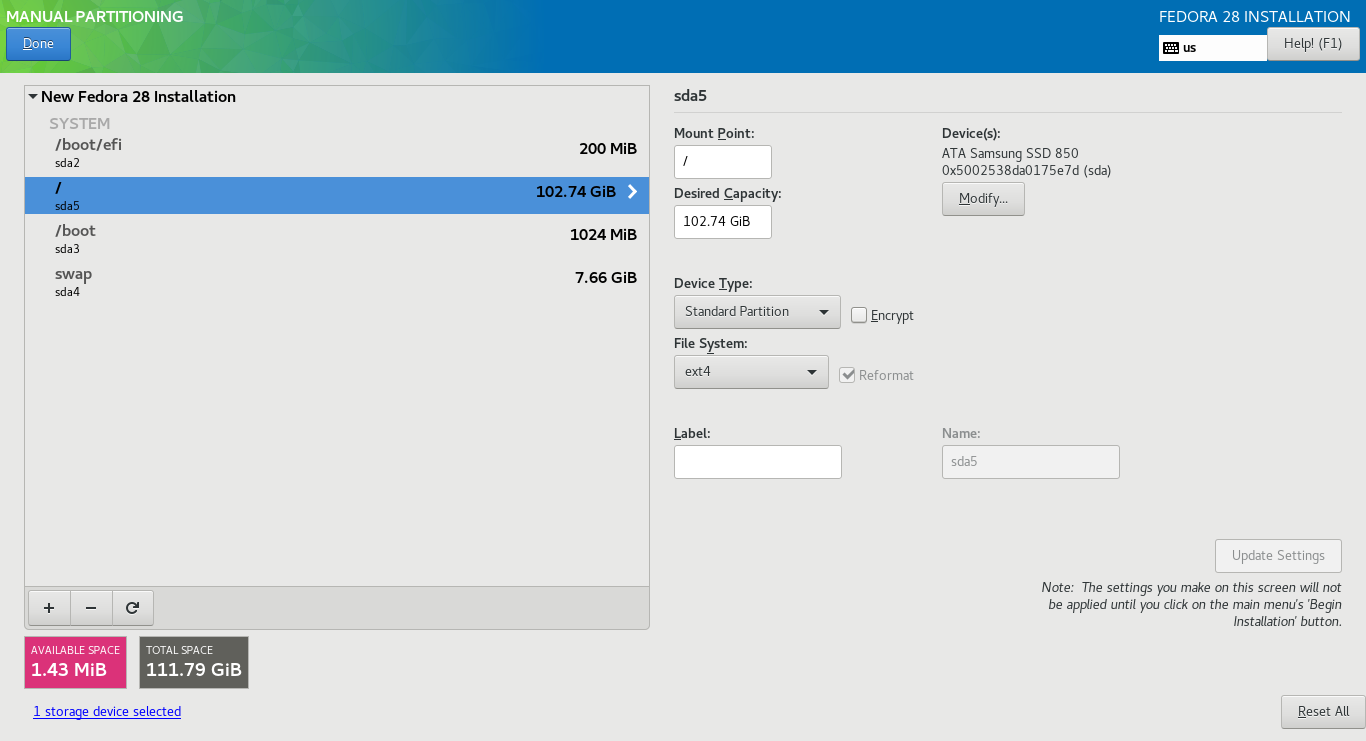Click the 1024 MiB size value
Image resolution: width=1366 pixels, height=741 pixels.
point(603,235)
